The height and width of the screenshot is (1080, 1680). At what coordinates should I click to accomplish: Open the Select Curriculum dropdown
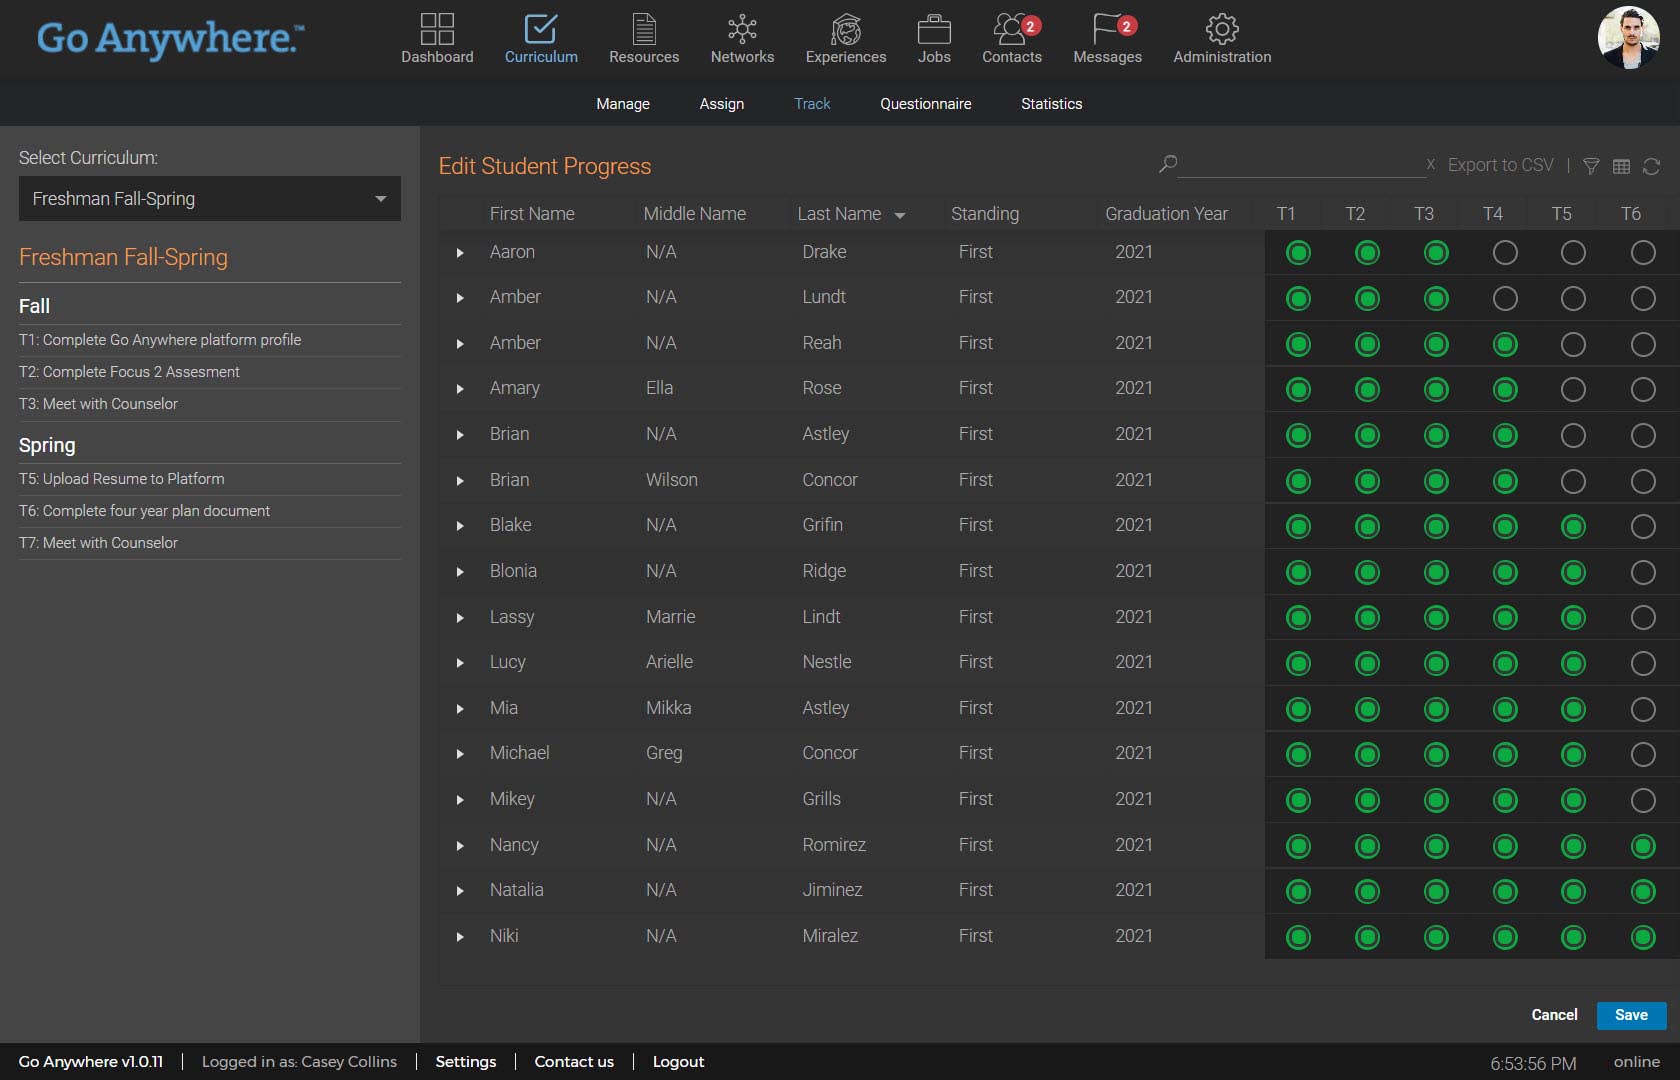210,199
